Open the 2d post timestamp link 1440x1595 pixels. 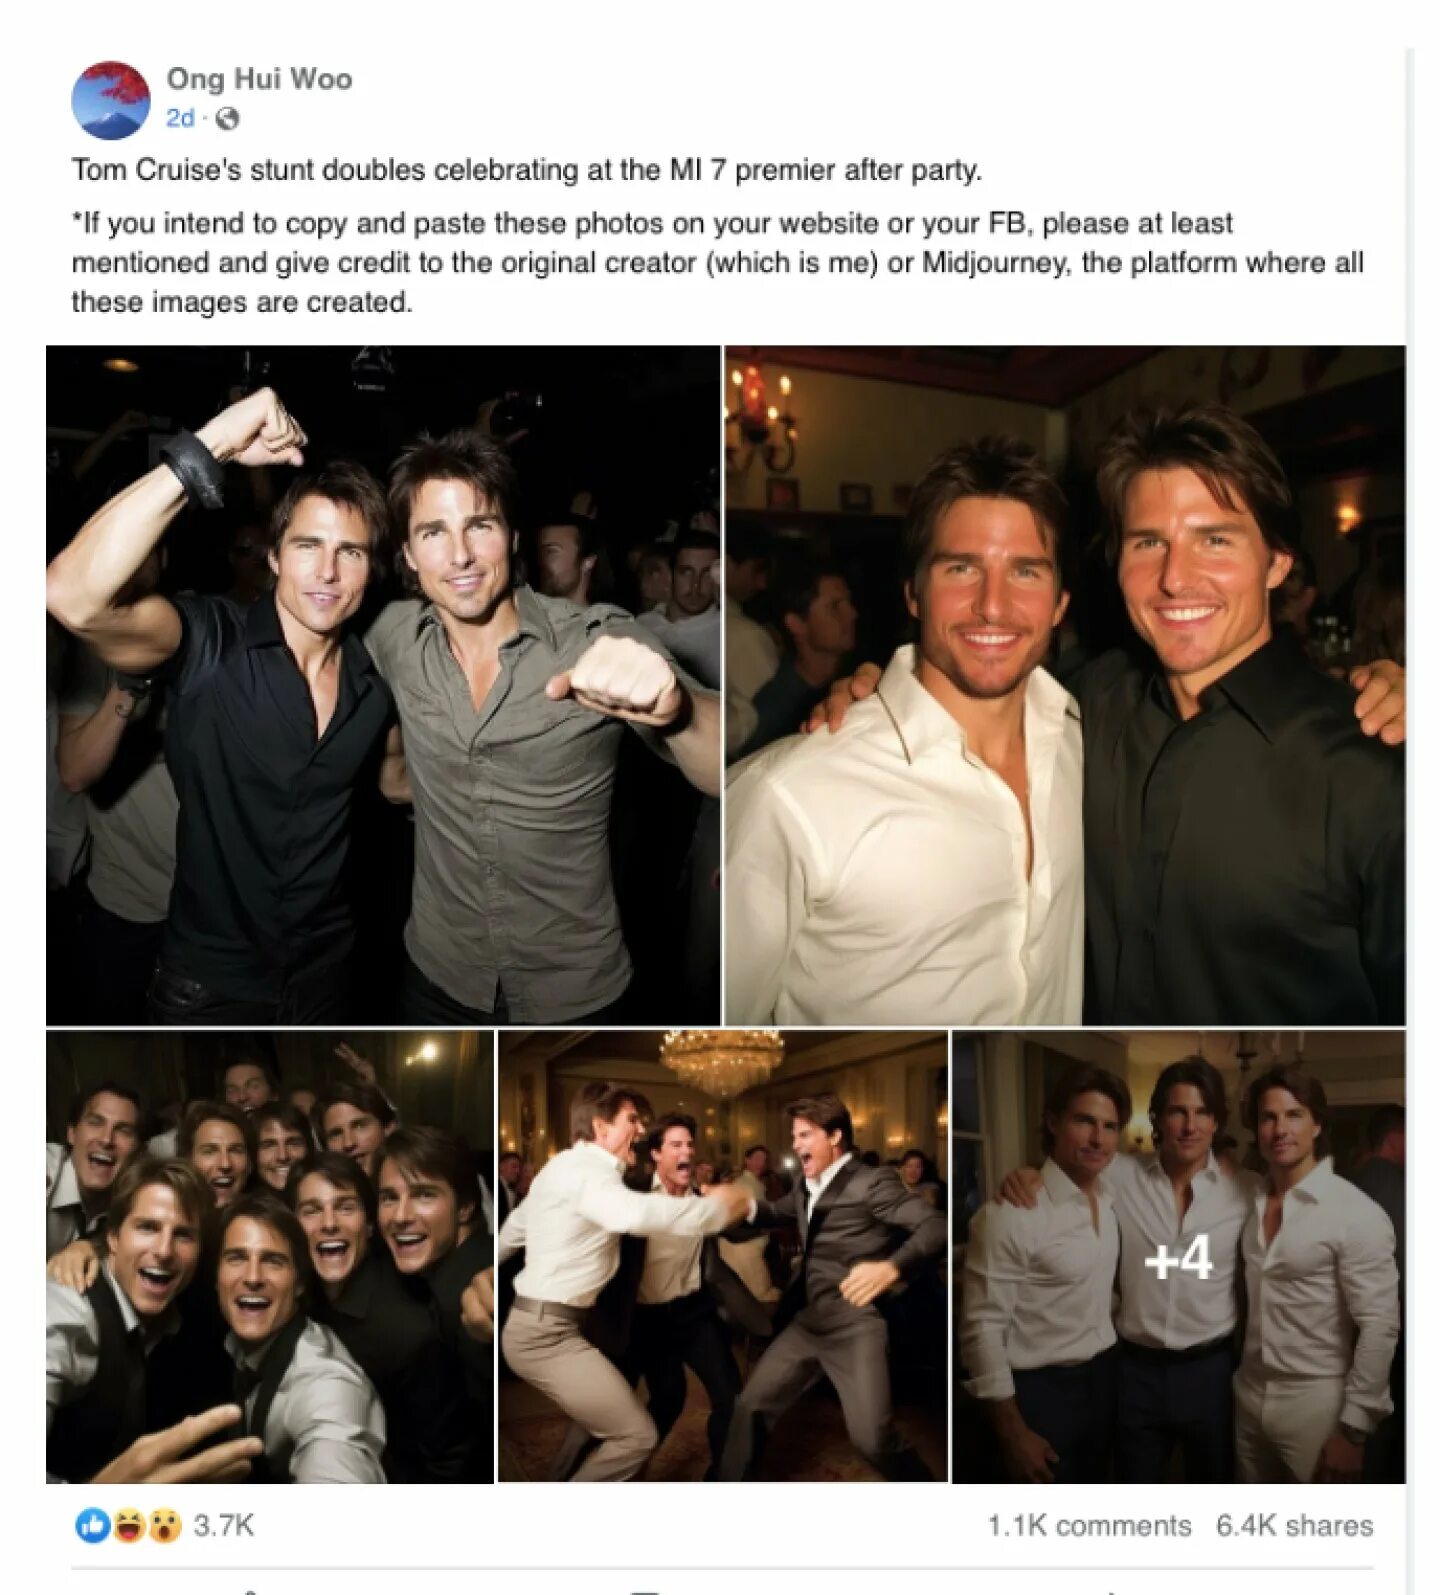[180, 118]
